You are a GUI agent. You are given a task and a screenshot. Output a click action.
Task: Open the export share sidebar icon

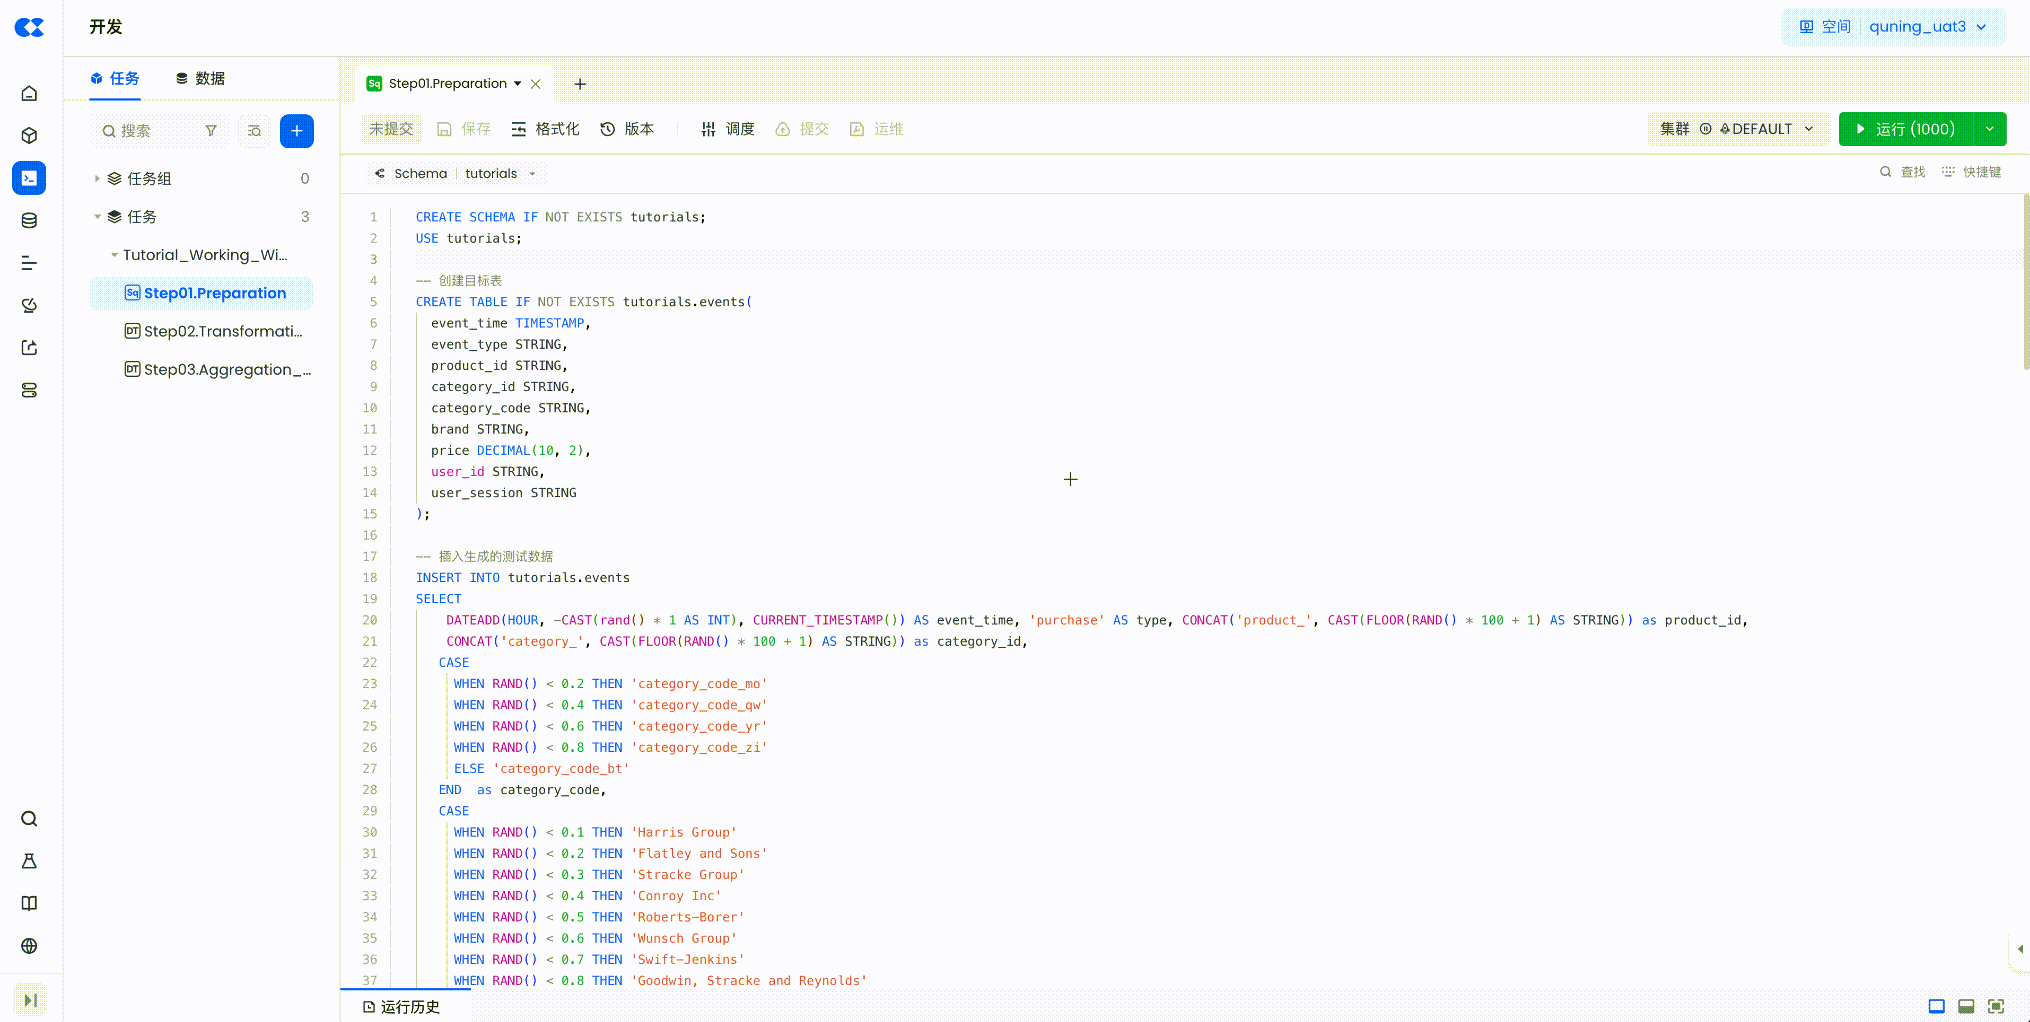(x=29, y=348)
